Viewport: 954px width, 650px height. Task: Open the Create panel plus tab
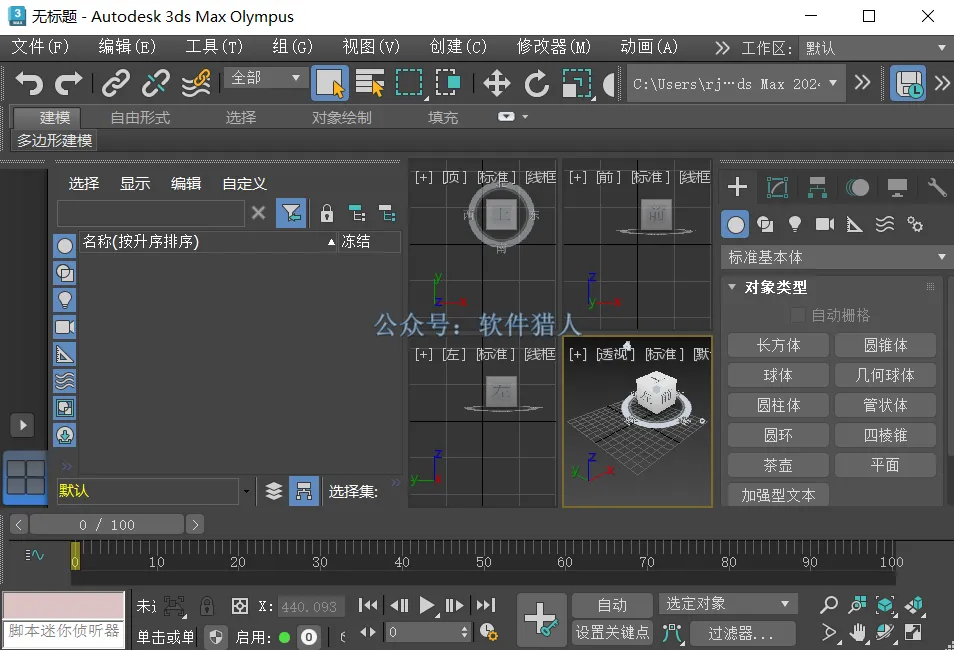pos(737,187)
